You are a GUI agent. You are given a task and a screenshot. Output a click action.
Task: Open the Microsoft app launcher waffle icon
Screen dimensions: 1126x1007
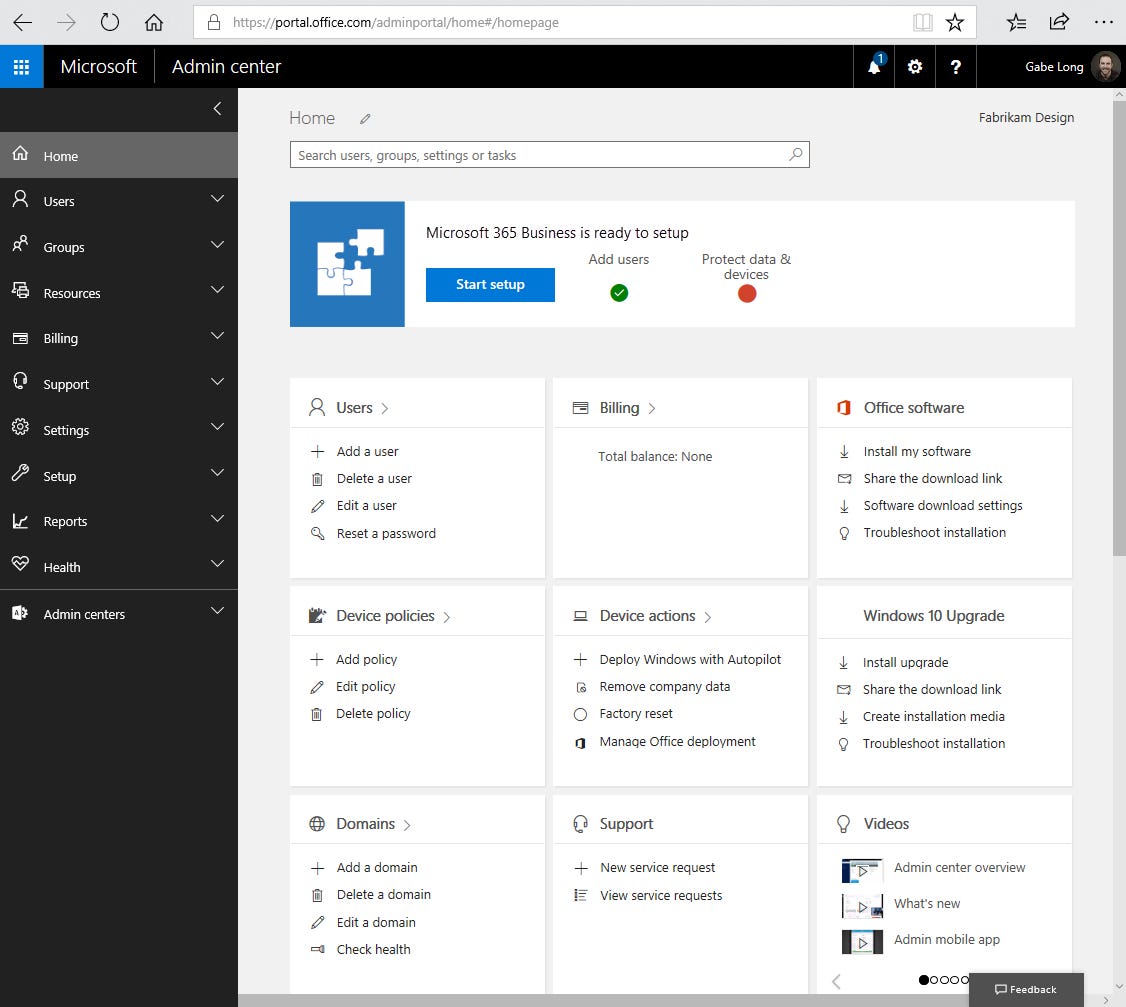[x=22, y=66]
